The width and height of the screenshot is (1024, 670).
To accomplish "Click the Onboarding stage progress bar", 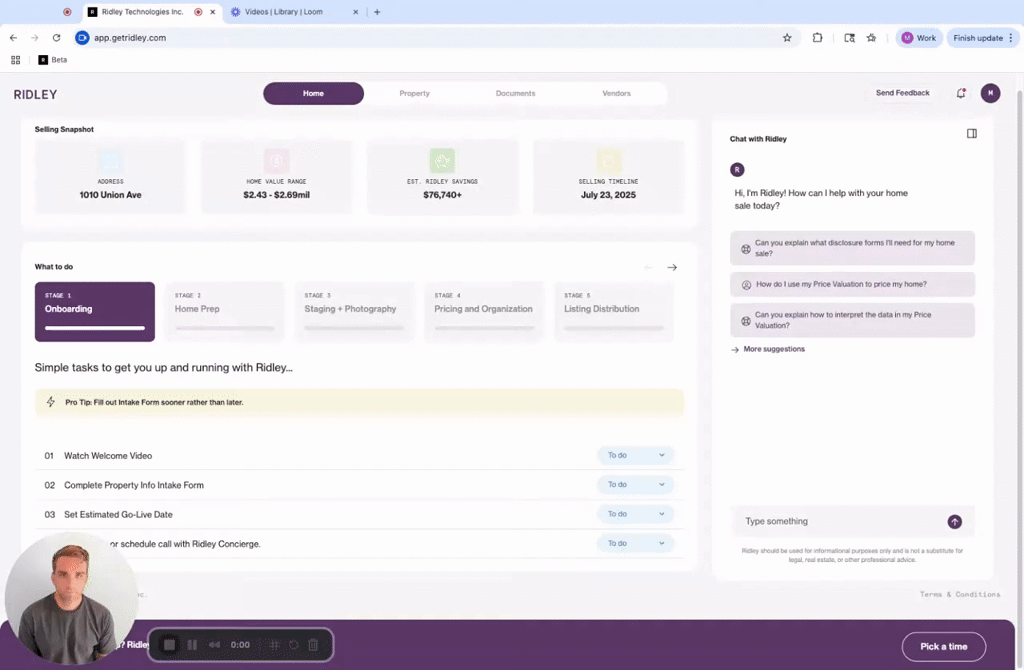I will click(95, 328).
